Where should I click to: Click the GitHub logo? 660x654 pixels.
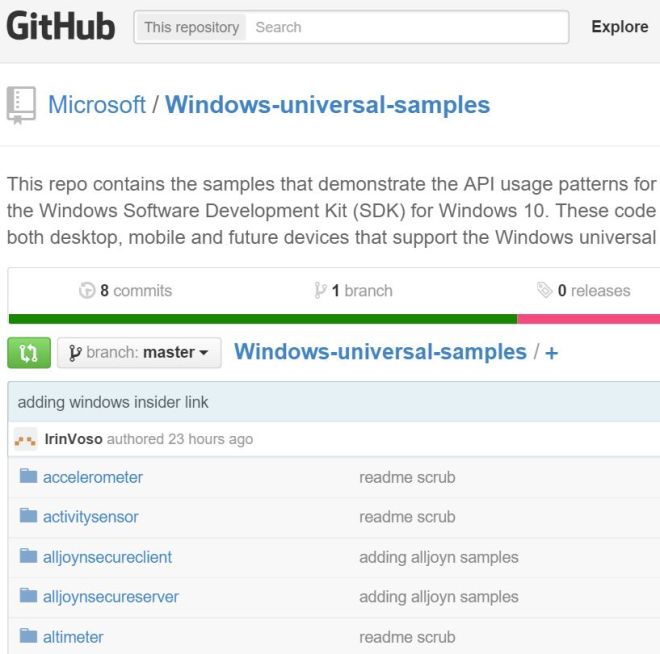(x=61, y=27)
